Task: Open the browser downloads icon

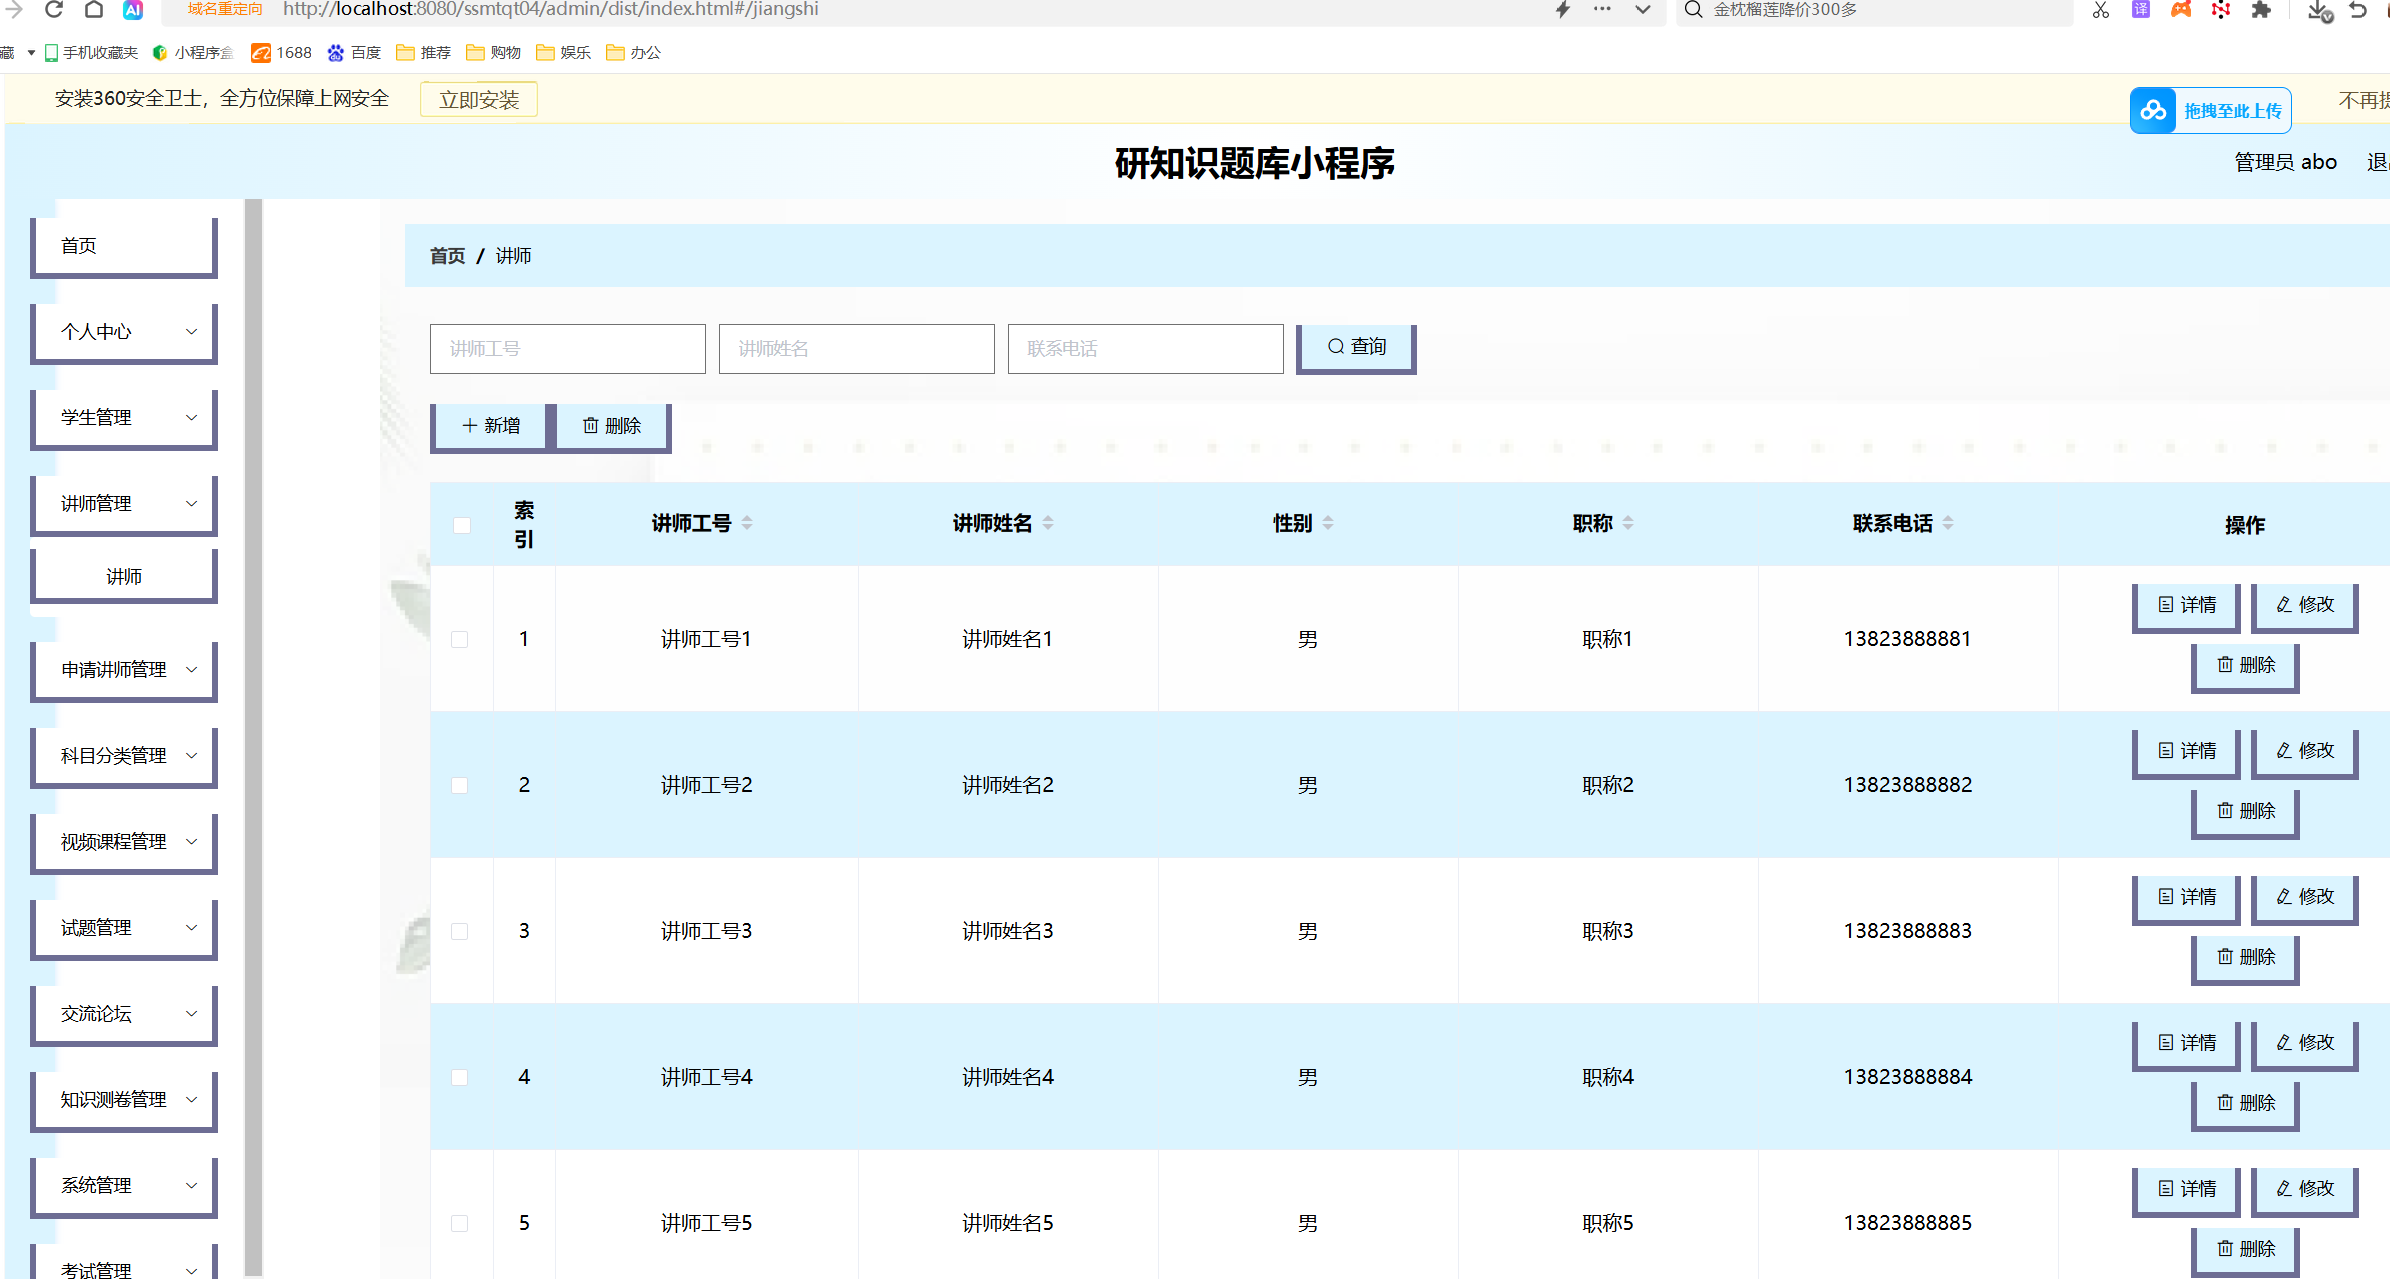Action: 2320,11
